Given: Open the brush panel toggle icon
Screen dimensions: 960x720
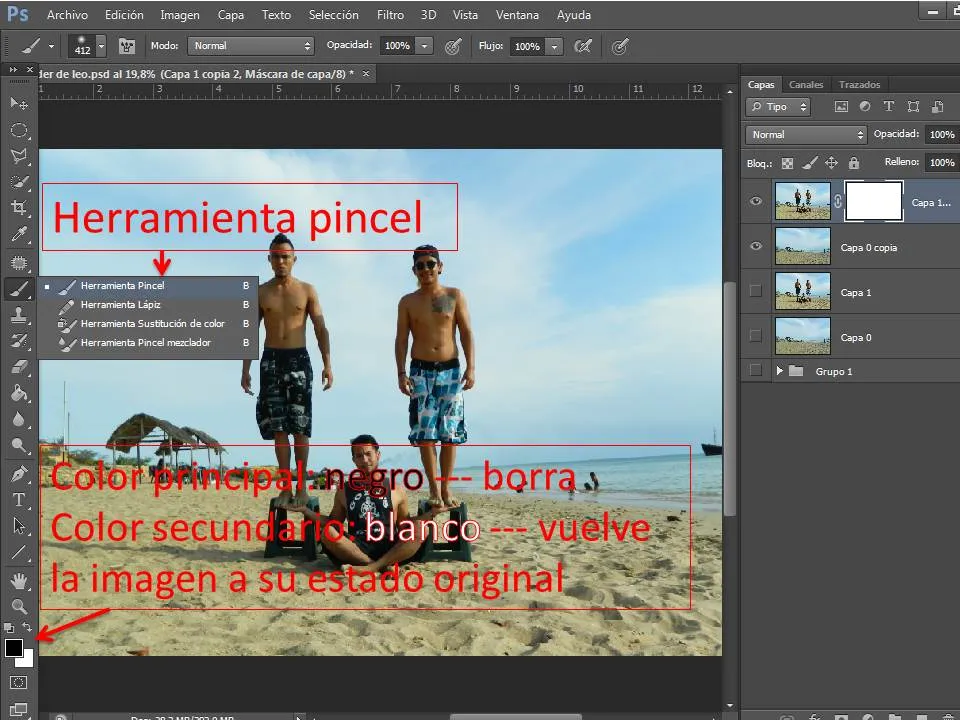Looking at the screenshot, I should [x=127, y=46].
